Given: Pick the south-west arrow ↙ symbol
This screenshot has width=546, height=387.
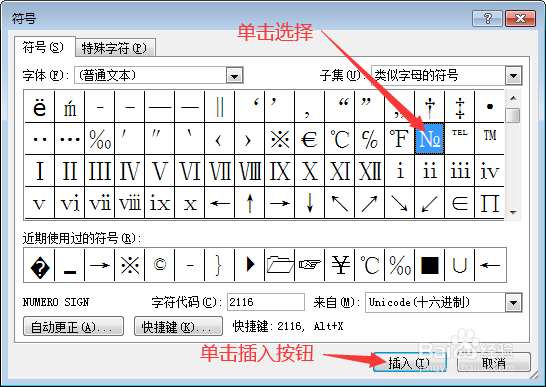Looking at the screenshot, I should coord(429,203).
